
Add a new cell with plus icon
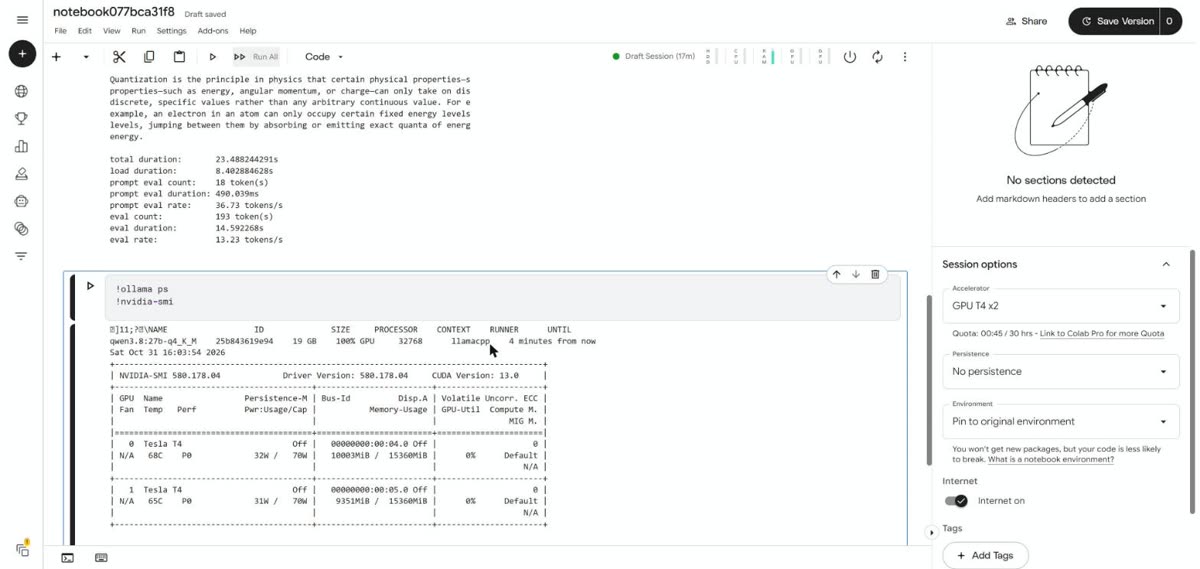tap(57, 57)
